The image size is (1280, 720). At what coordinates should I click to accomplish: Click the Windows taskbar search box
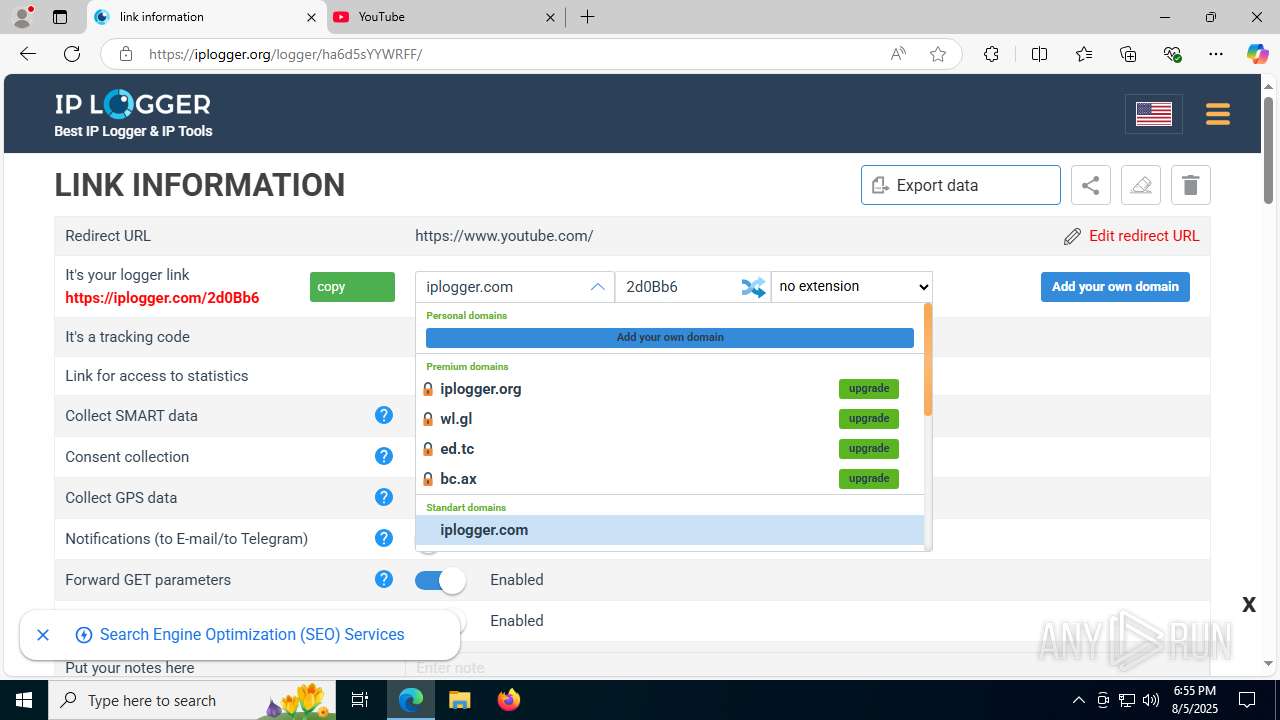194,700
